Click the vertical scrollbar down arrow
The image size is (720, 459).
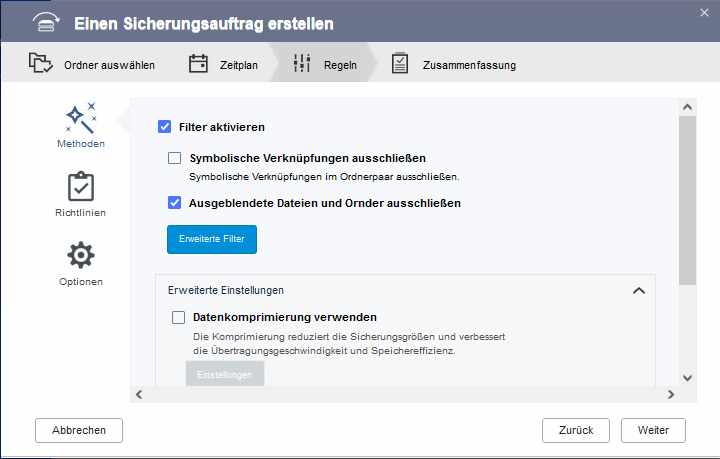687,378
